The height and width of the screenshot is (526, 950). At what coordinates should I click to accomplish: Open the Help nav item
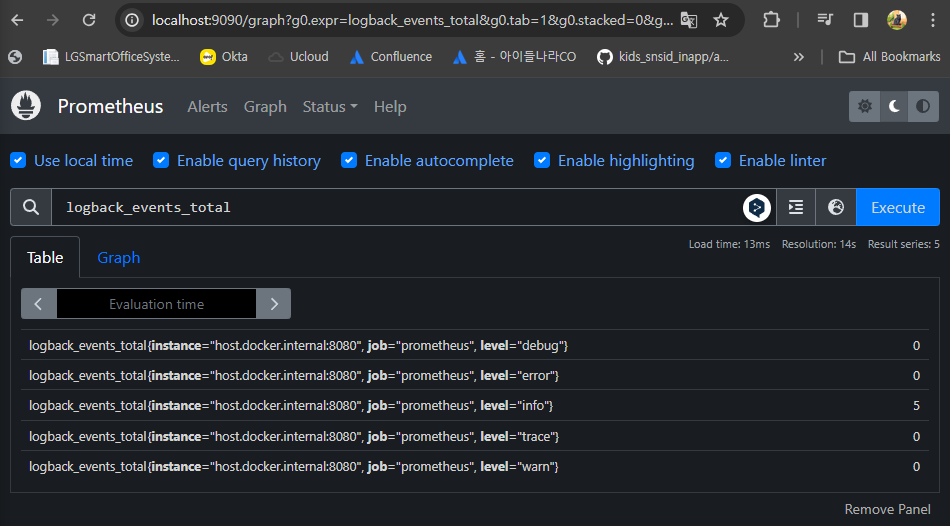pos(390,107)
